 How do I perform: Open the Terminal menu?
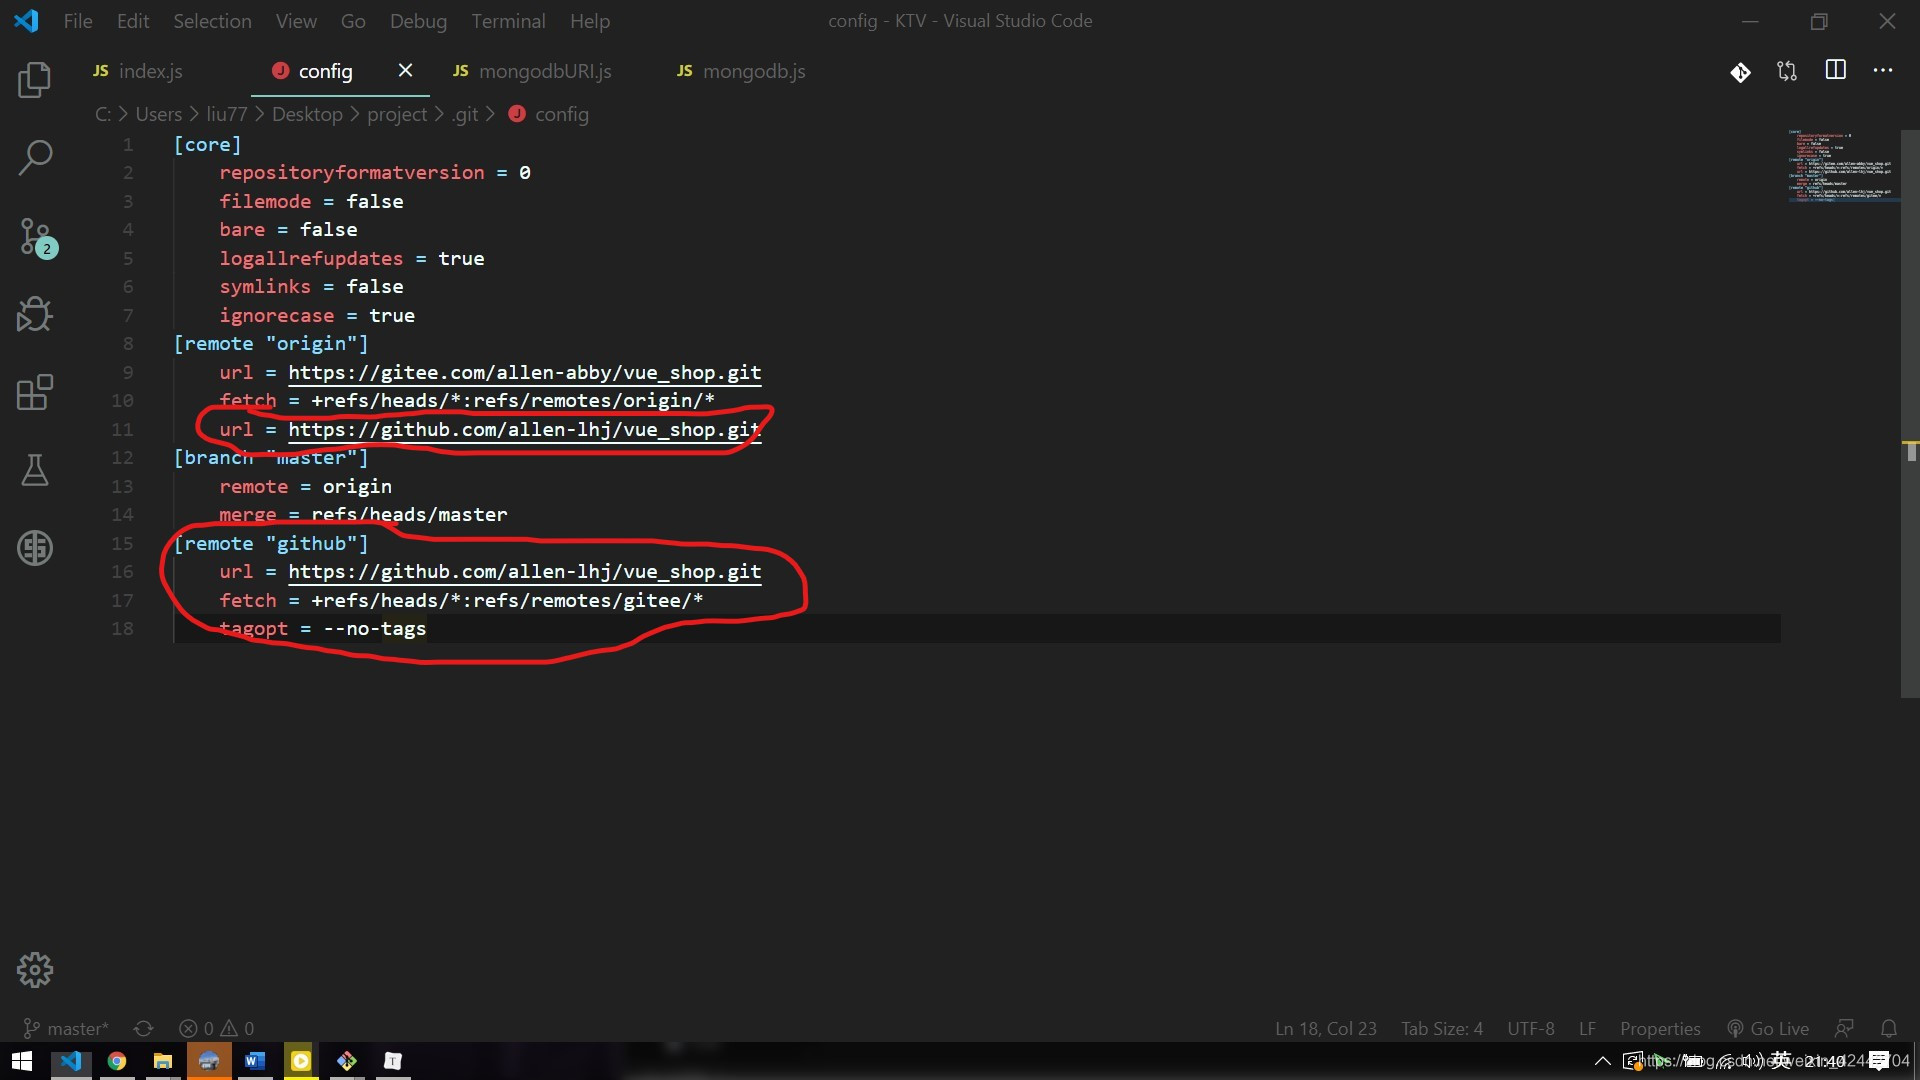508,21
